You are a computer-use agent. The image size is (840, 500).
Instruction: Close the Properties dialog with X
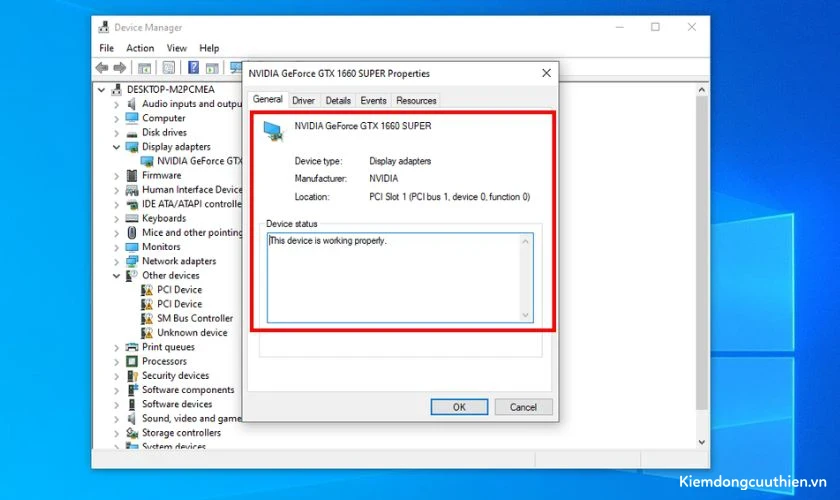coord(546,73)
